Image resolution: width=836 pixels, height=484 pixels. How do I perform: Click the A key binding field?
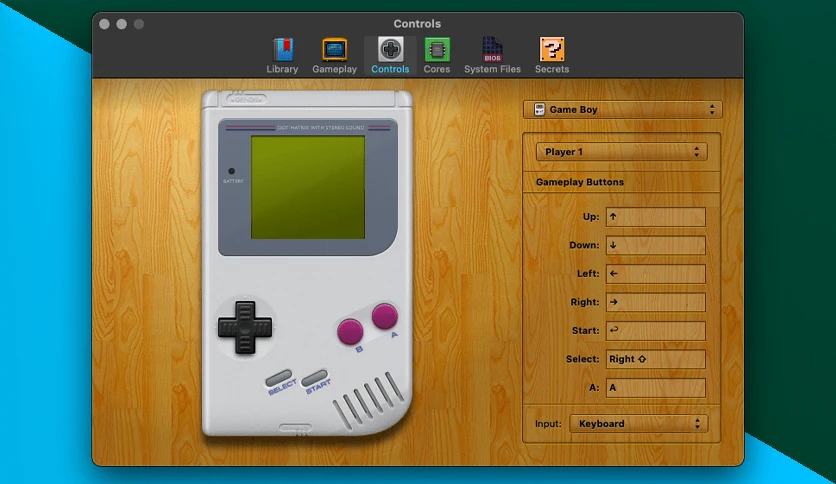656,388
